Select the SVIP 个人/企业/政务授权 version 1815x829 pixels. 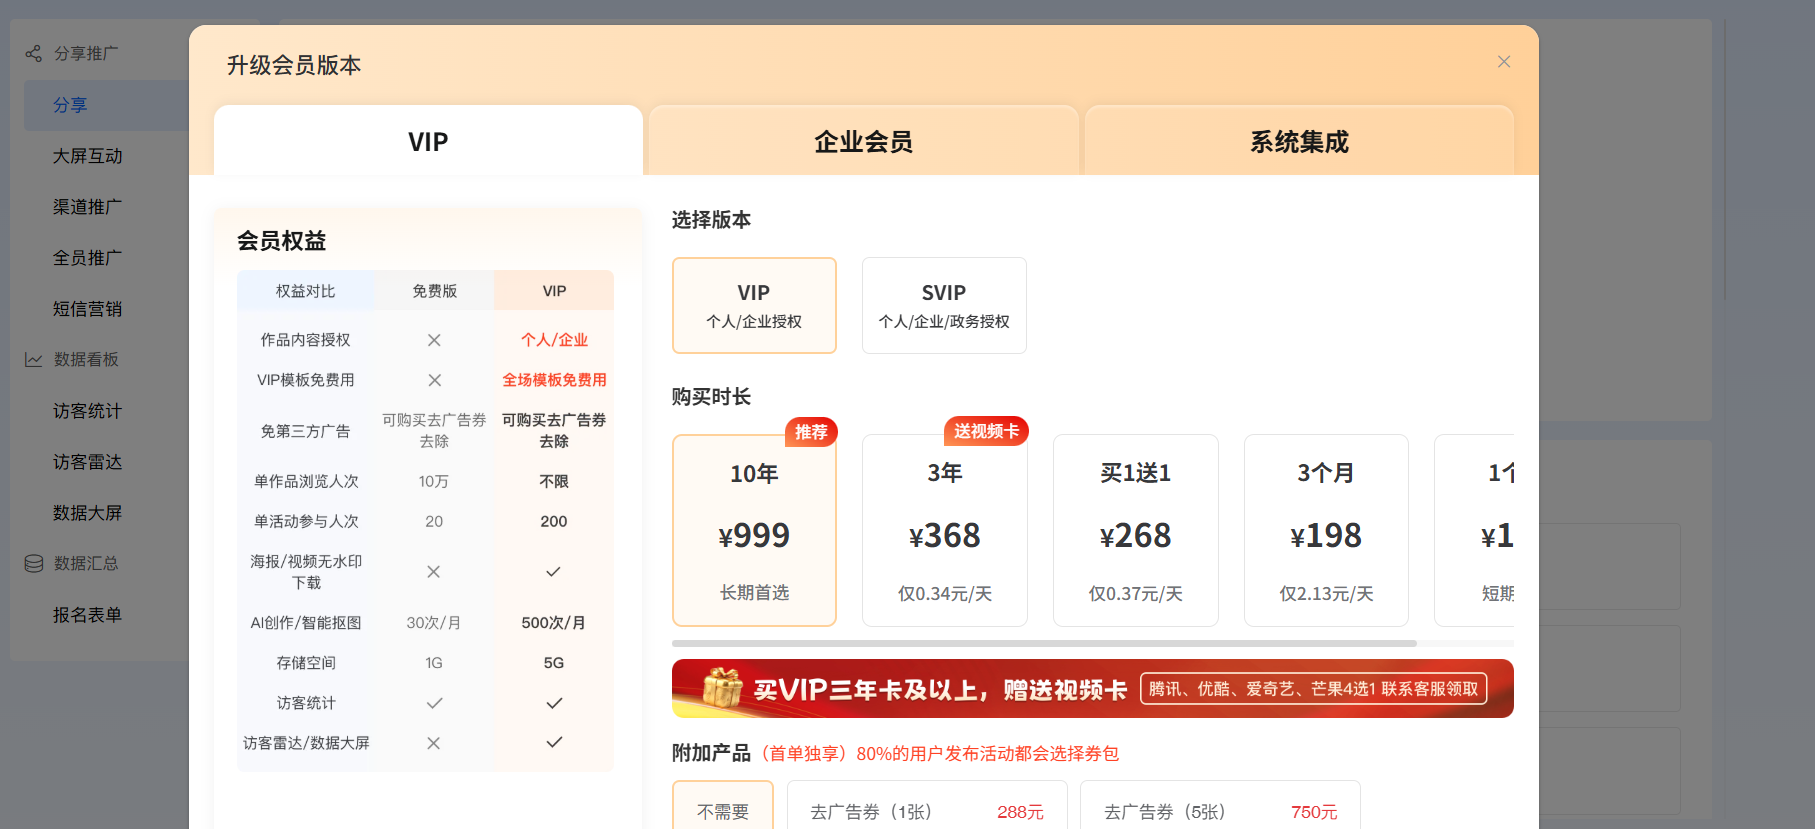tap(943, 305)
